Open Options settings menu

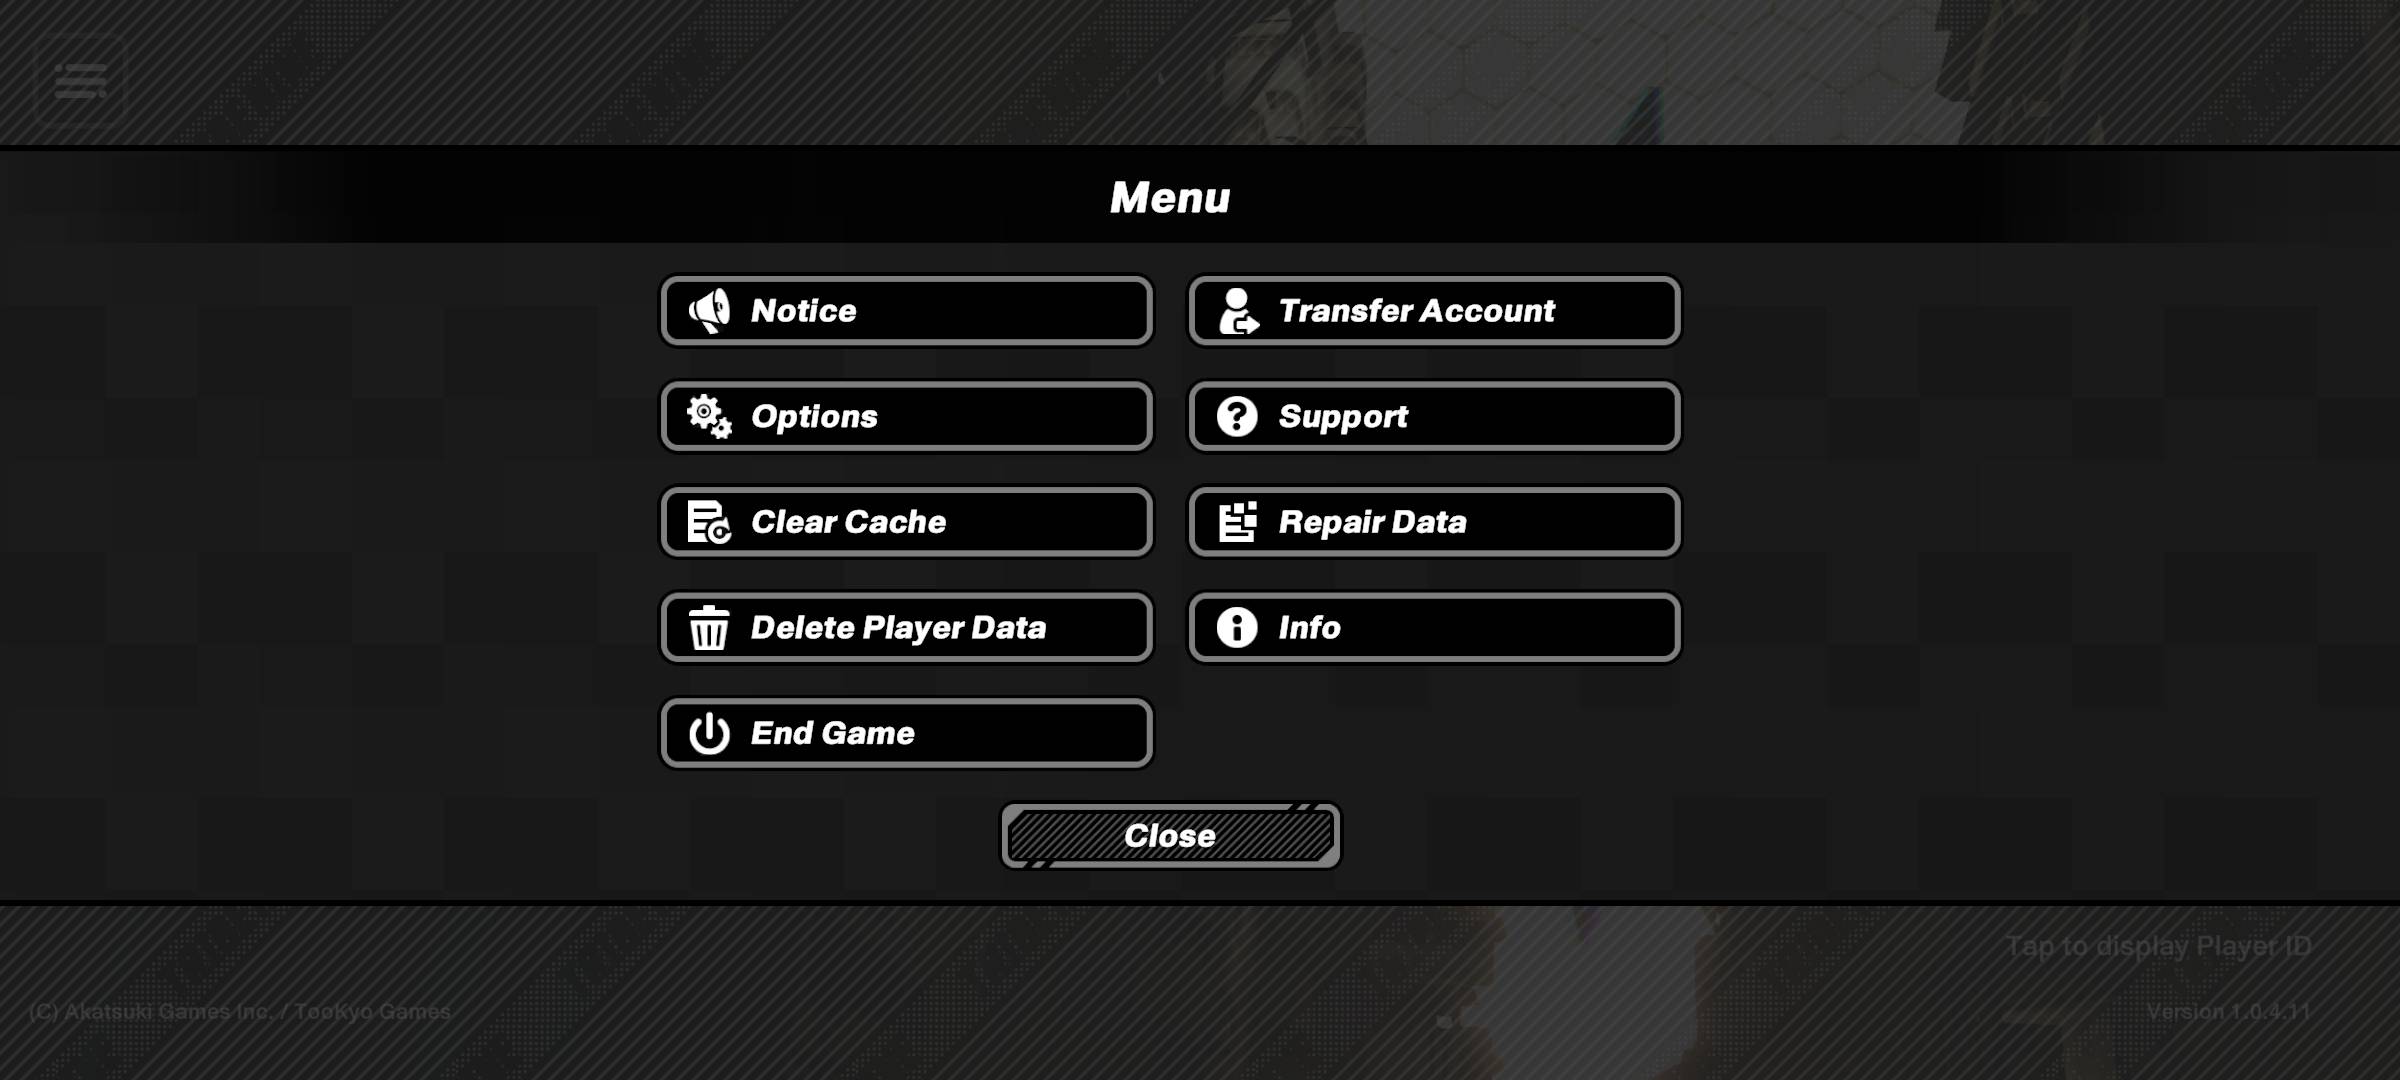tap(906, 416)
